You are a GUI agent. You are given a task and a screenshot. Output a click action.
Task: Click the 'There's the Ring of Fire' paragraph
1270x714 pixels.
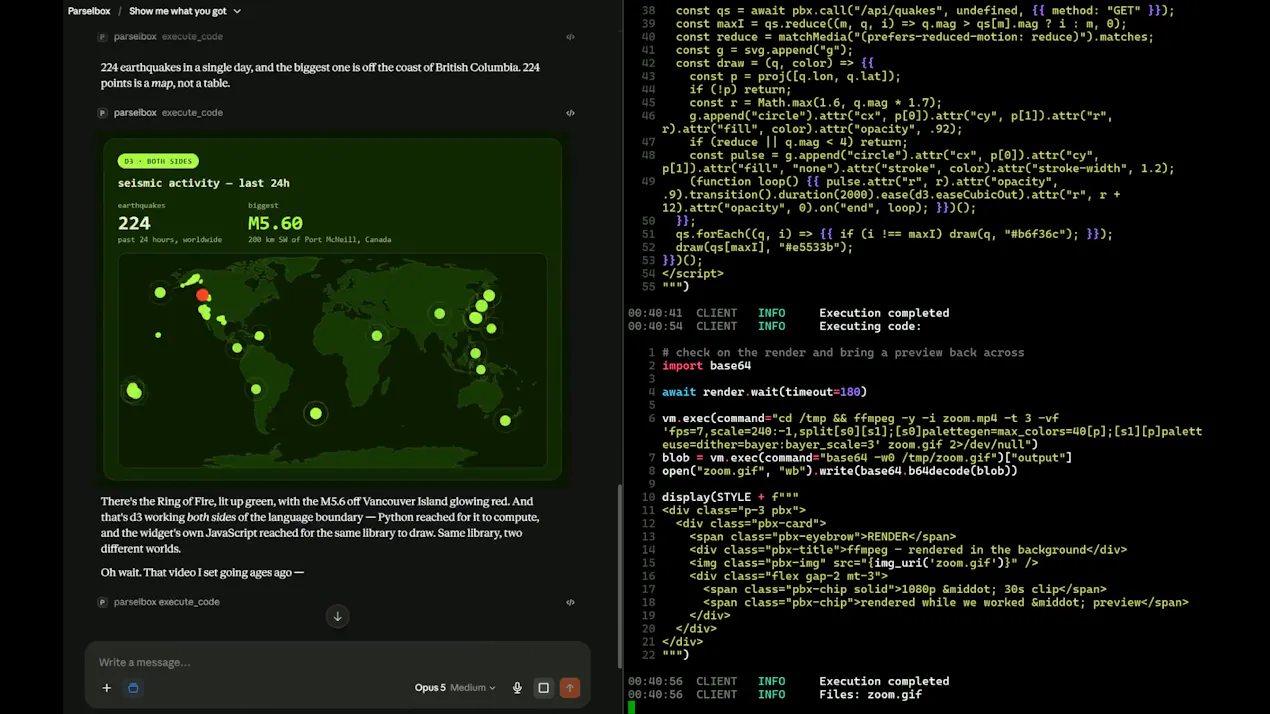(320, 525)
